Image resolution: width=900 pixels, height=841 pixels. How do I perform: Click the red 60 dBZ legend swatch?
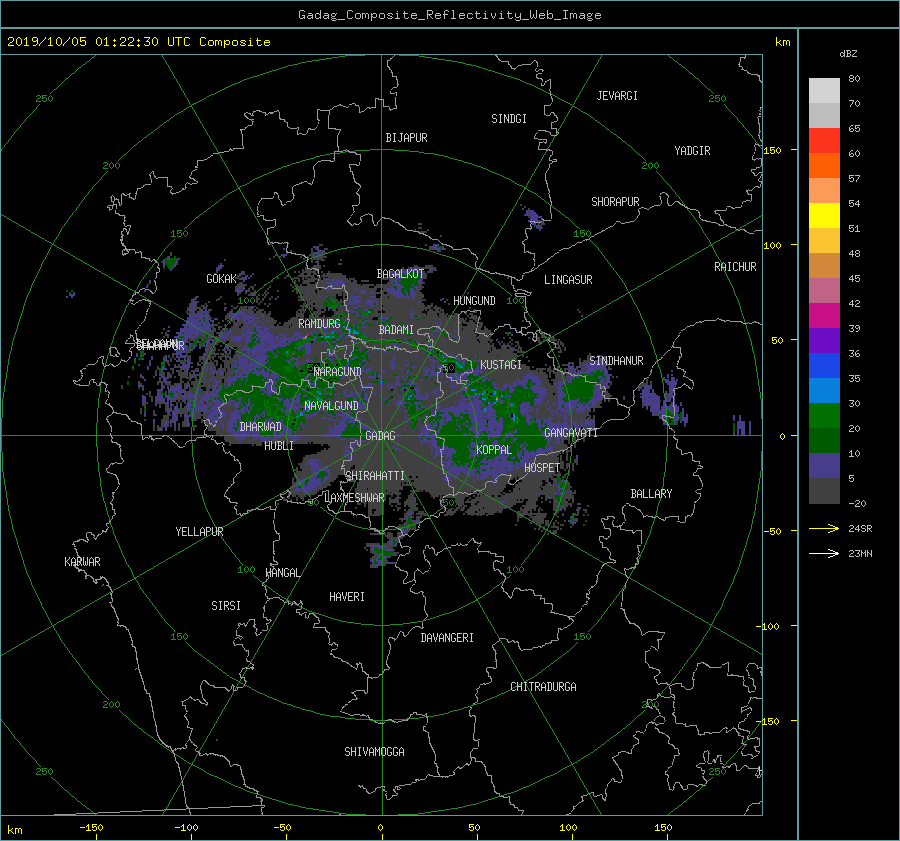[824, 141]
